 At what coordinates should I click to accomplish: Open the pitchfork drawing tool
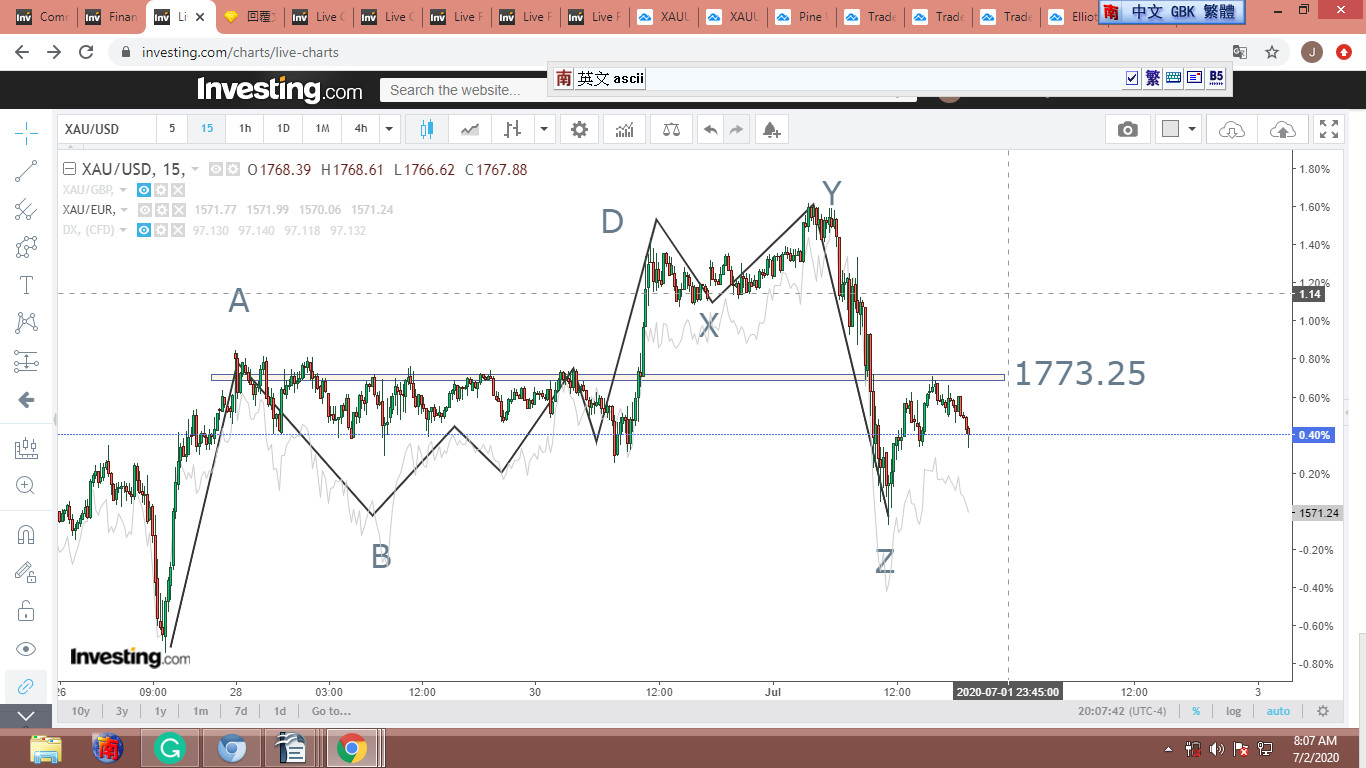pos(27,209)
